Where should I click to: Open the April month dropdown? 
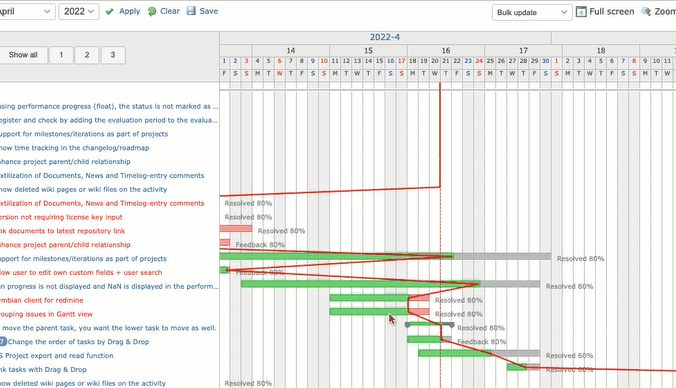tap(26, 12)
